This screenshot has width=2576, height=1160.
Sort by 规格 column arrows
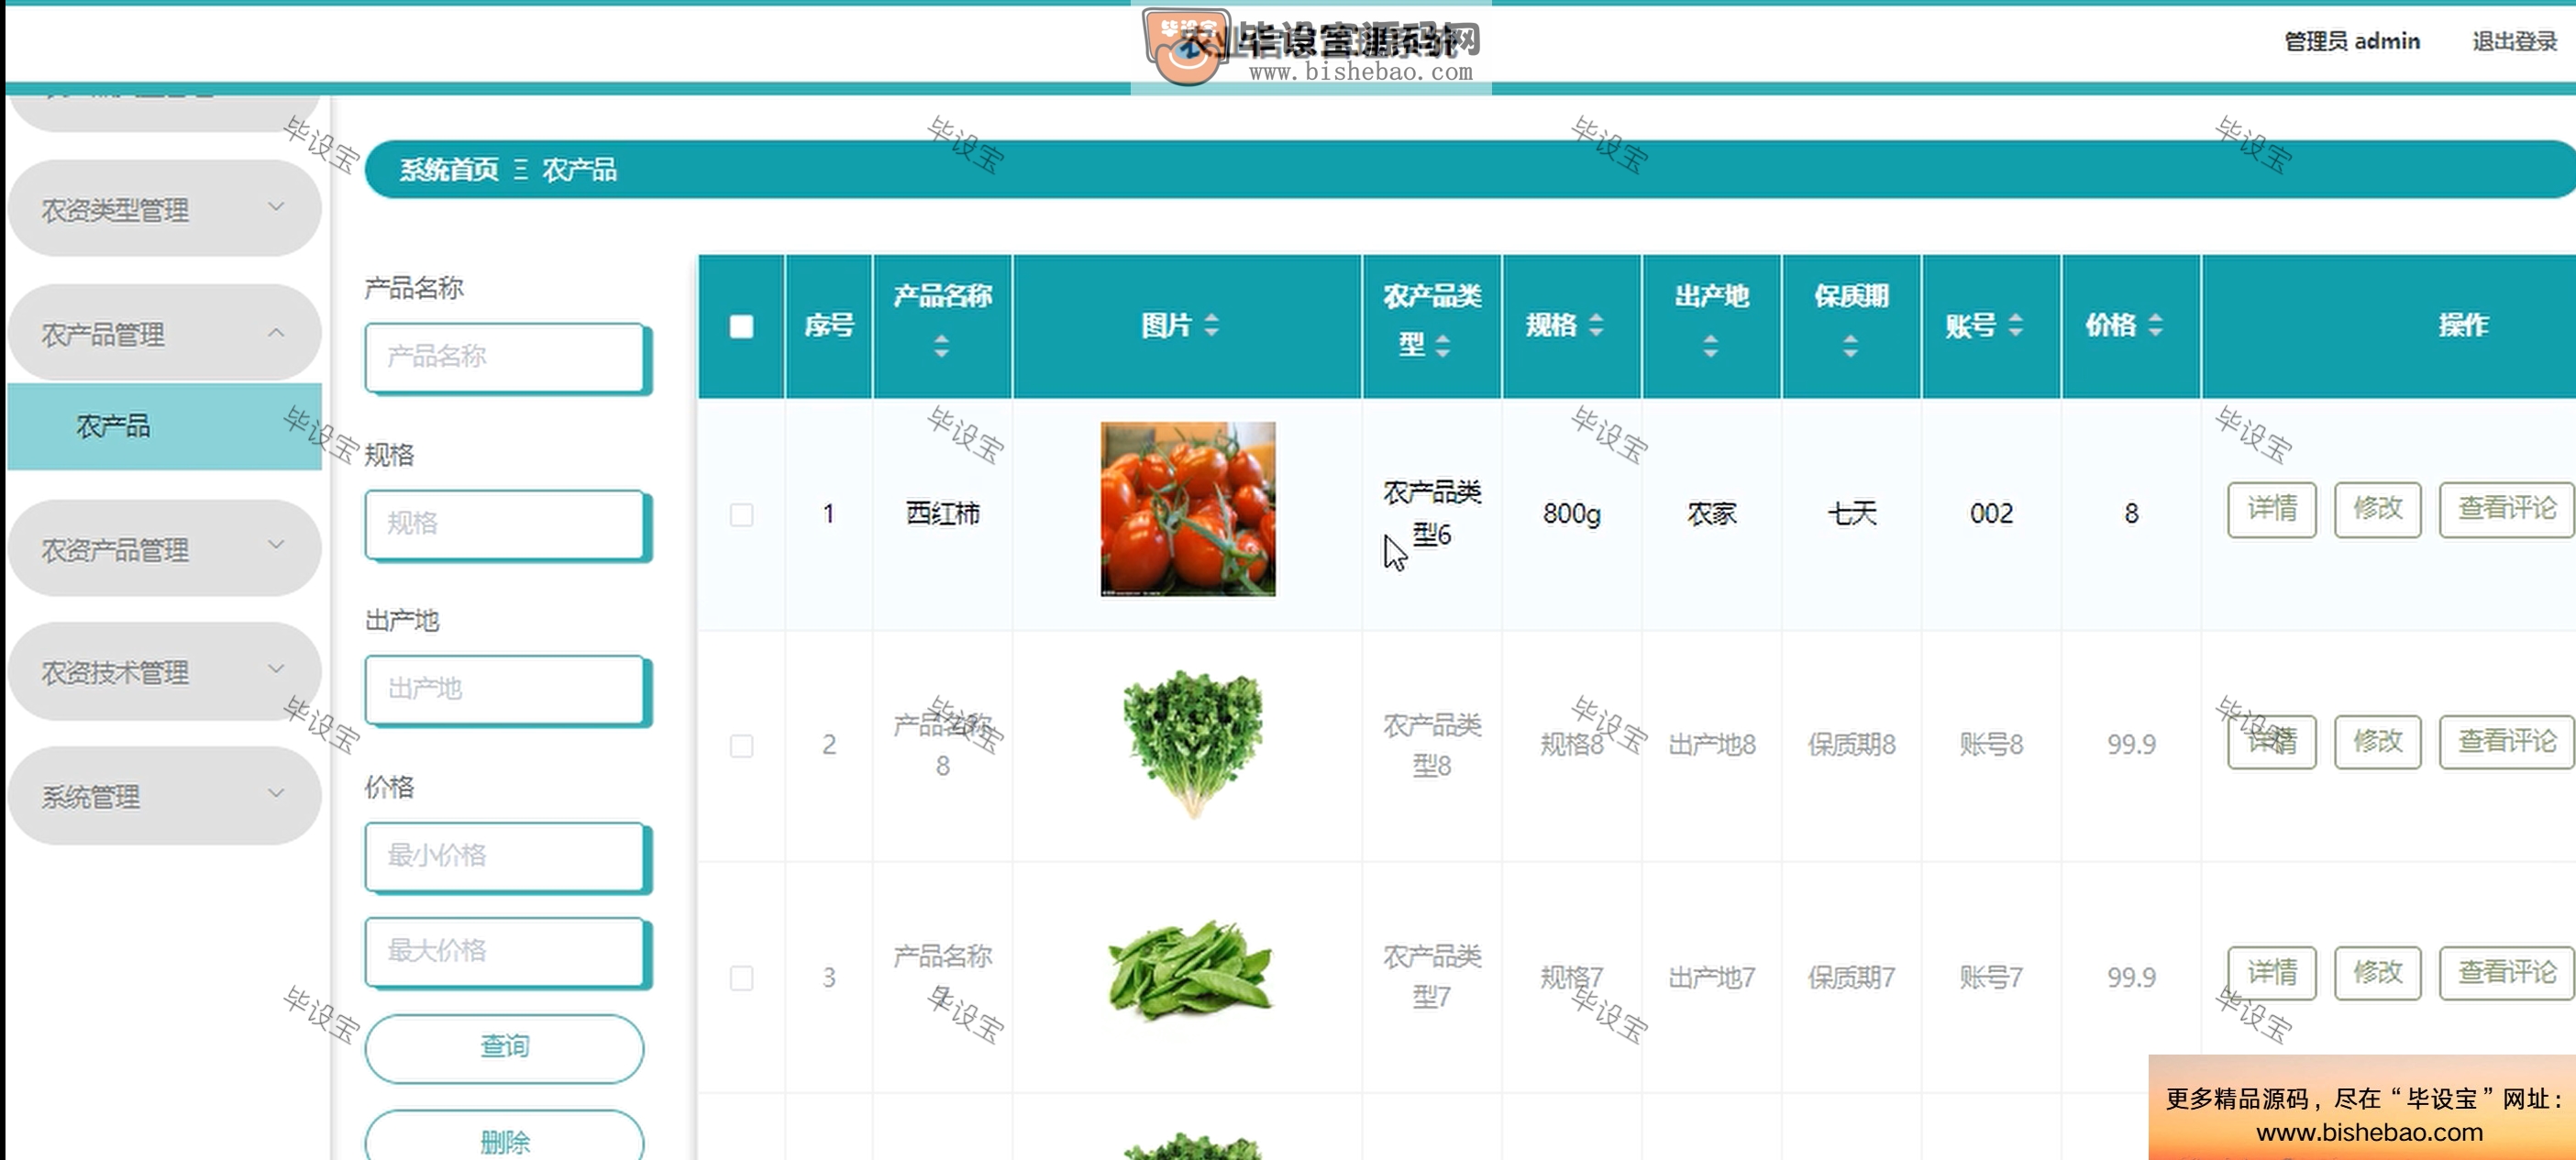pos(1596,325)
